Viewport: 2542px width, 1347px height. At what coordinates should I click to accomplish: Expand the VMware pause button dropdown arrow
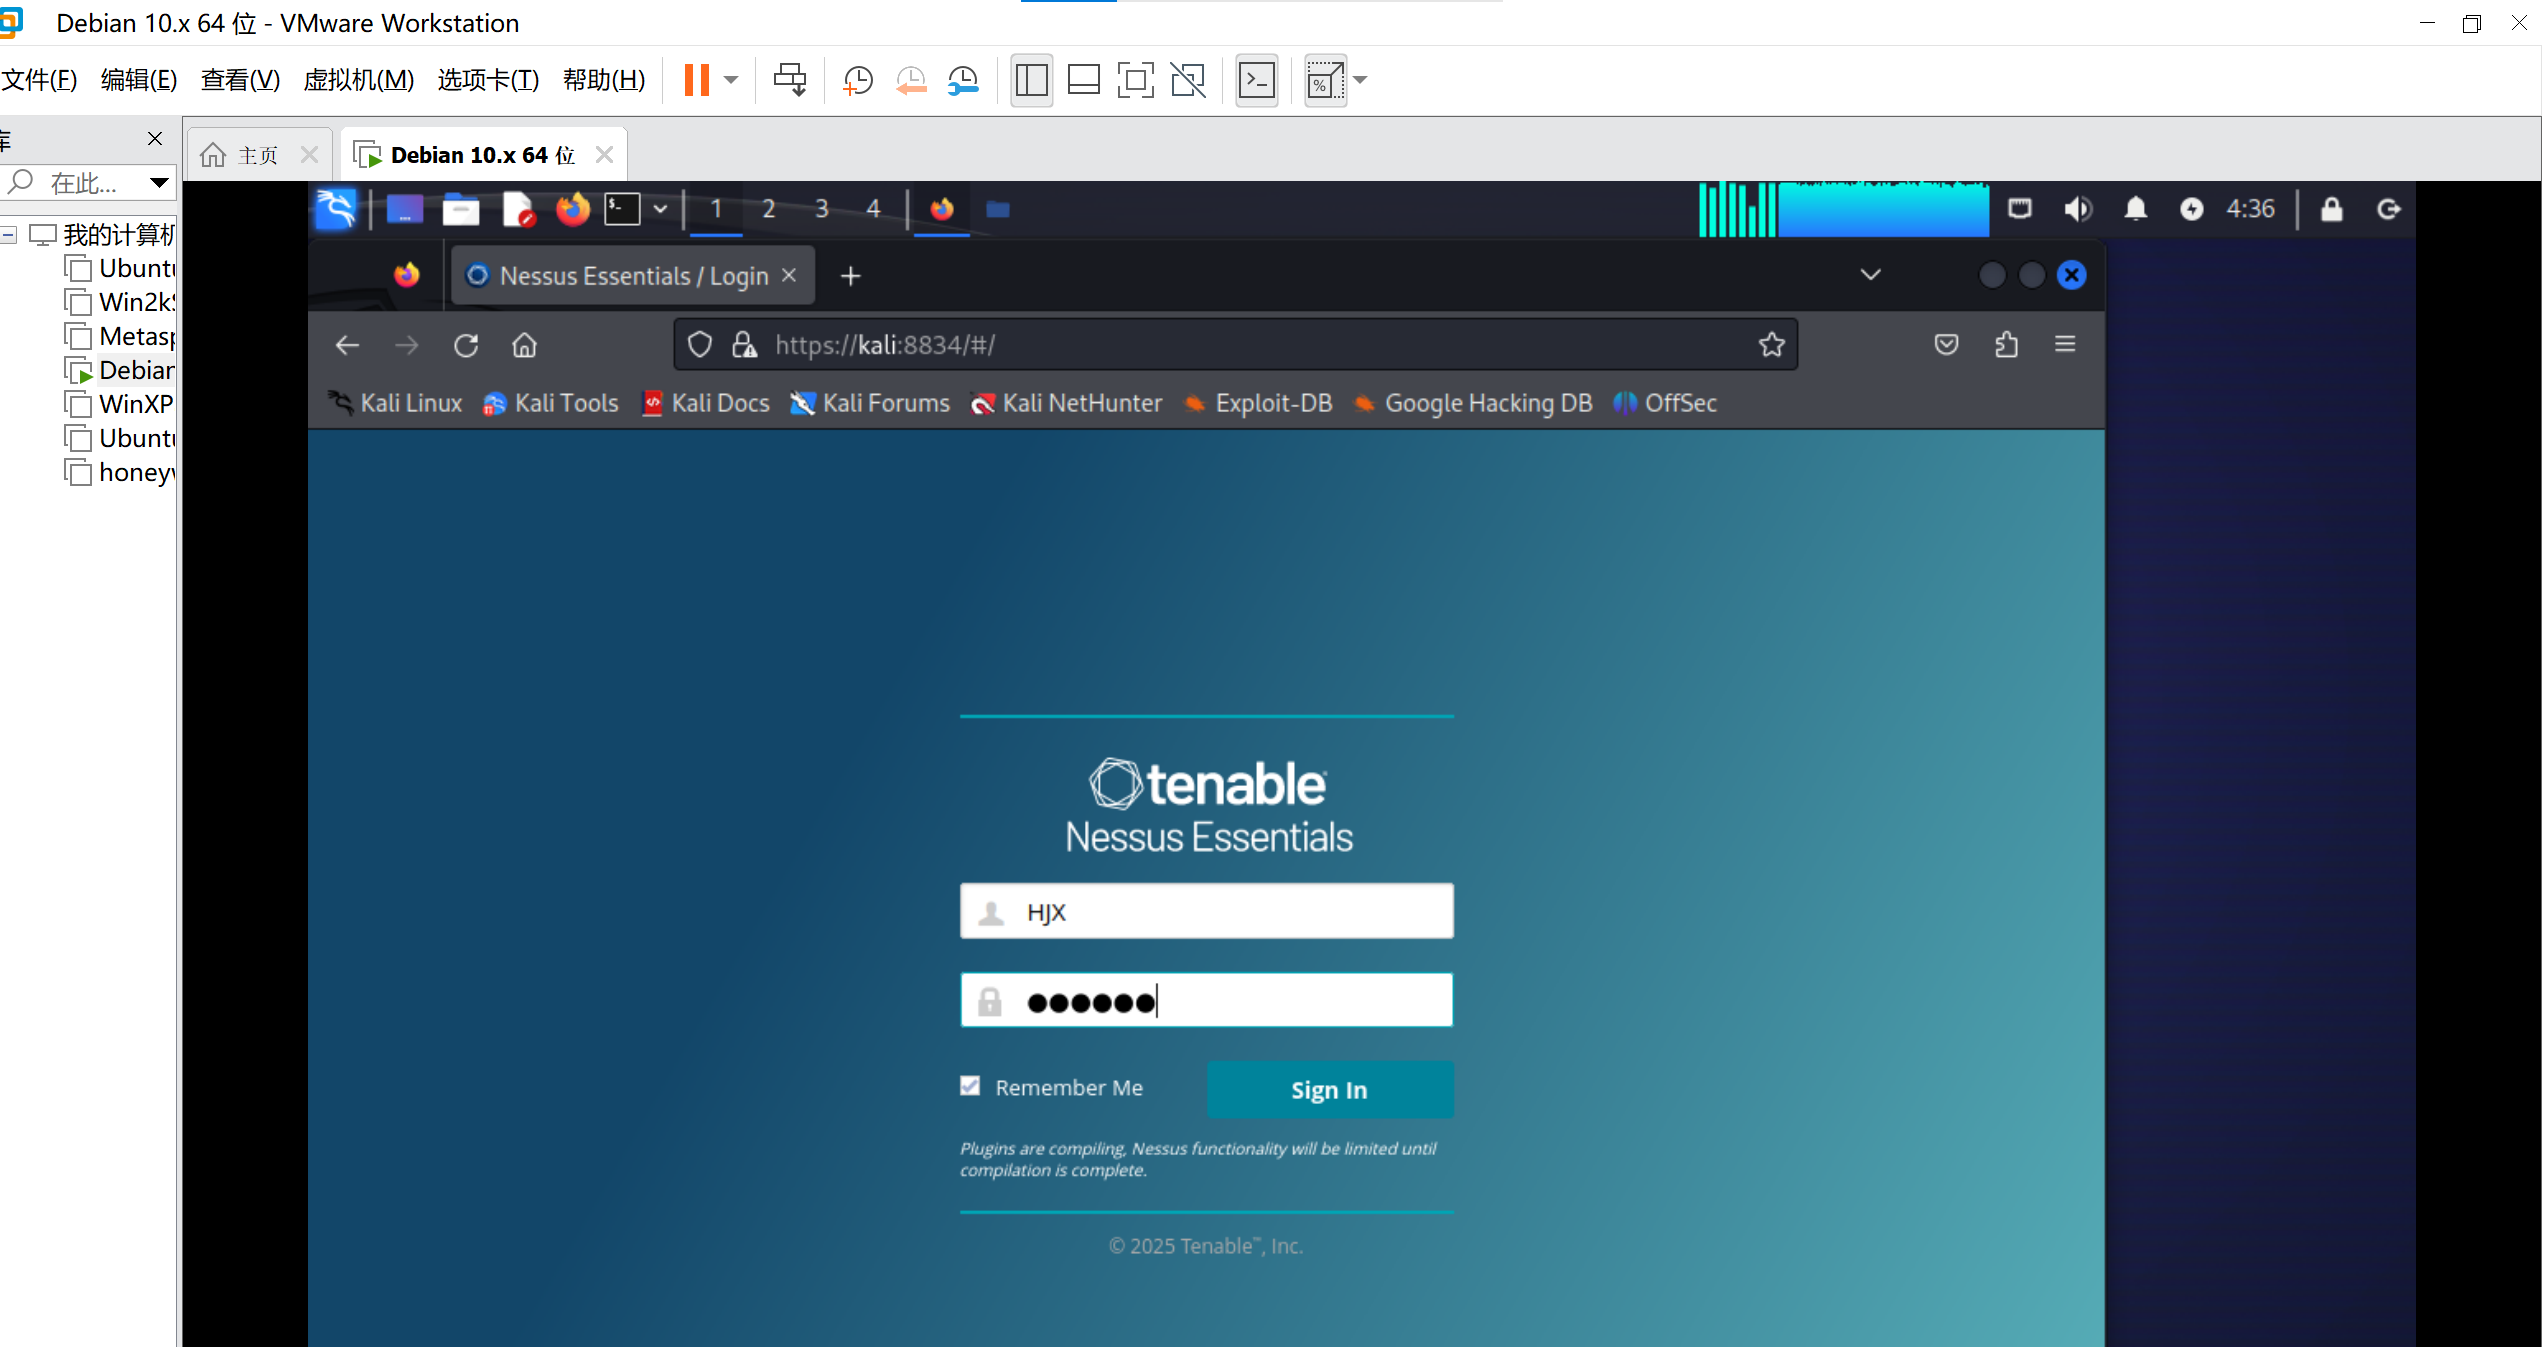[x=731, y=80]
